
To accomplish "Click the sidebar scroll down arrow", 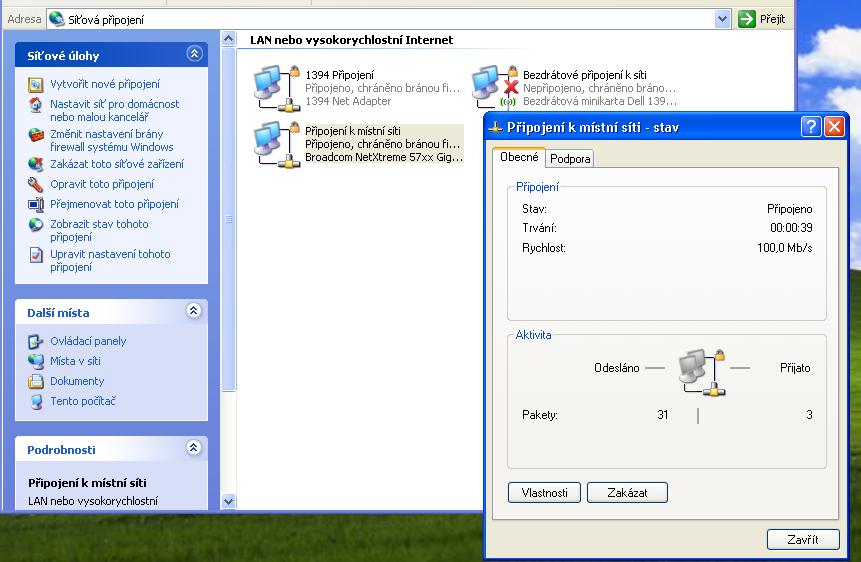I will point(228,501).
